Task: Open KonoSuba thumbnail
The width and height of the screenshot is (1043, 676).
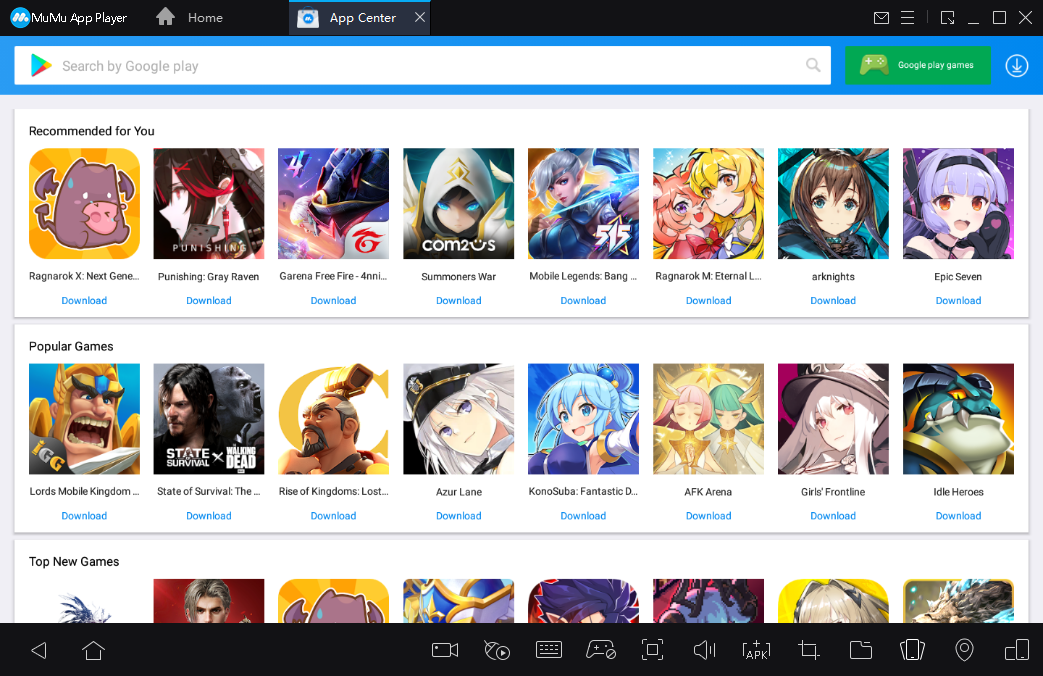Action: pos(583,419)
